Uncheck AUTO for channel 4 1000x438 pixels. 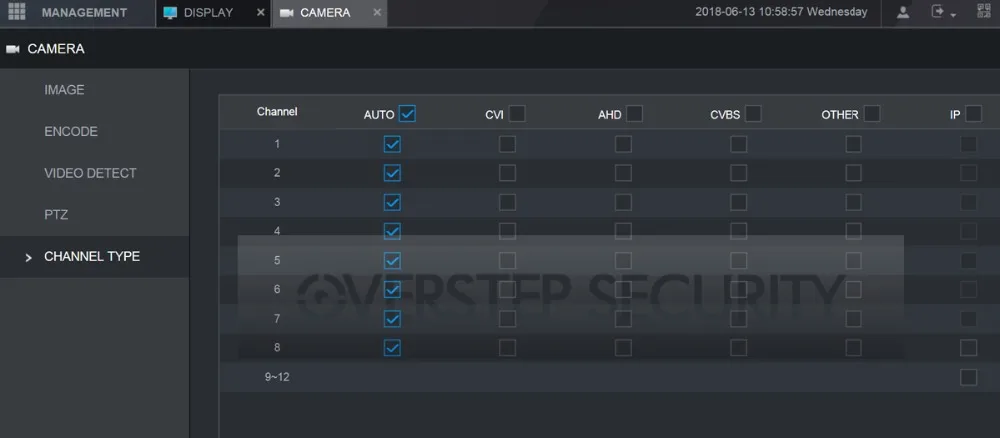pos(392,231)
